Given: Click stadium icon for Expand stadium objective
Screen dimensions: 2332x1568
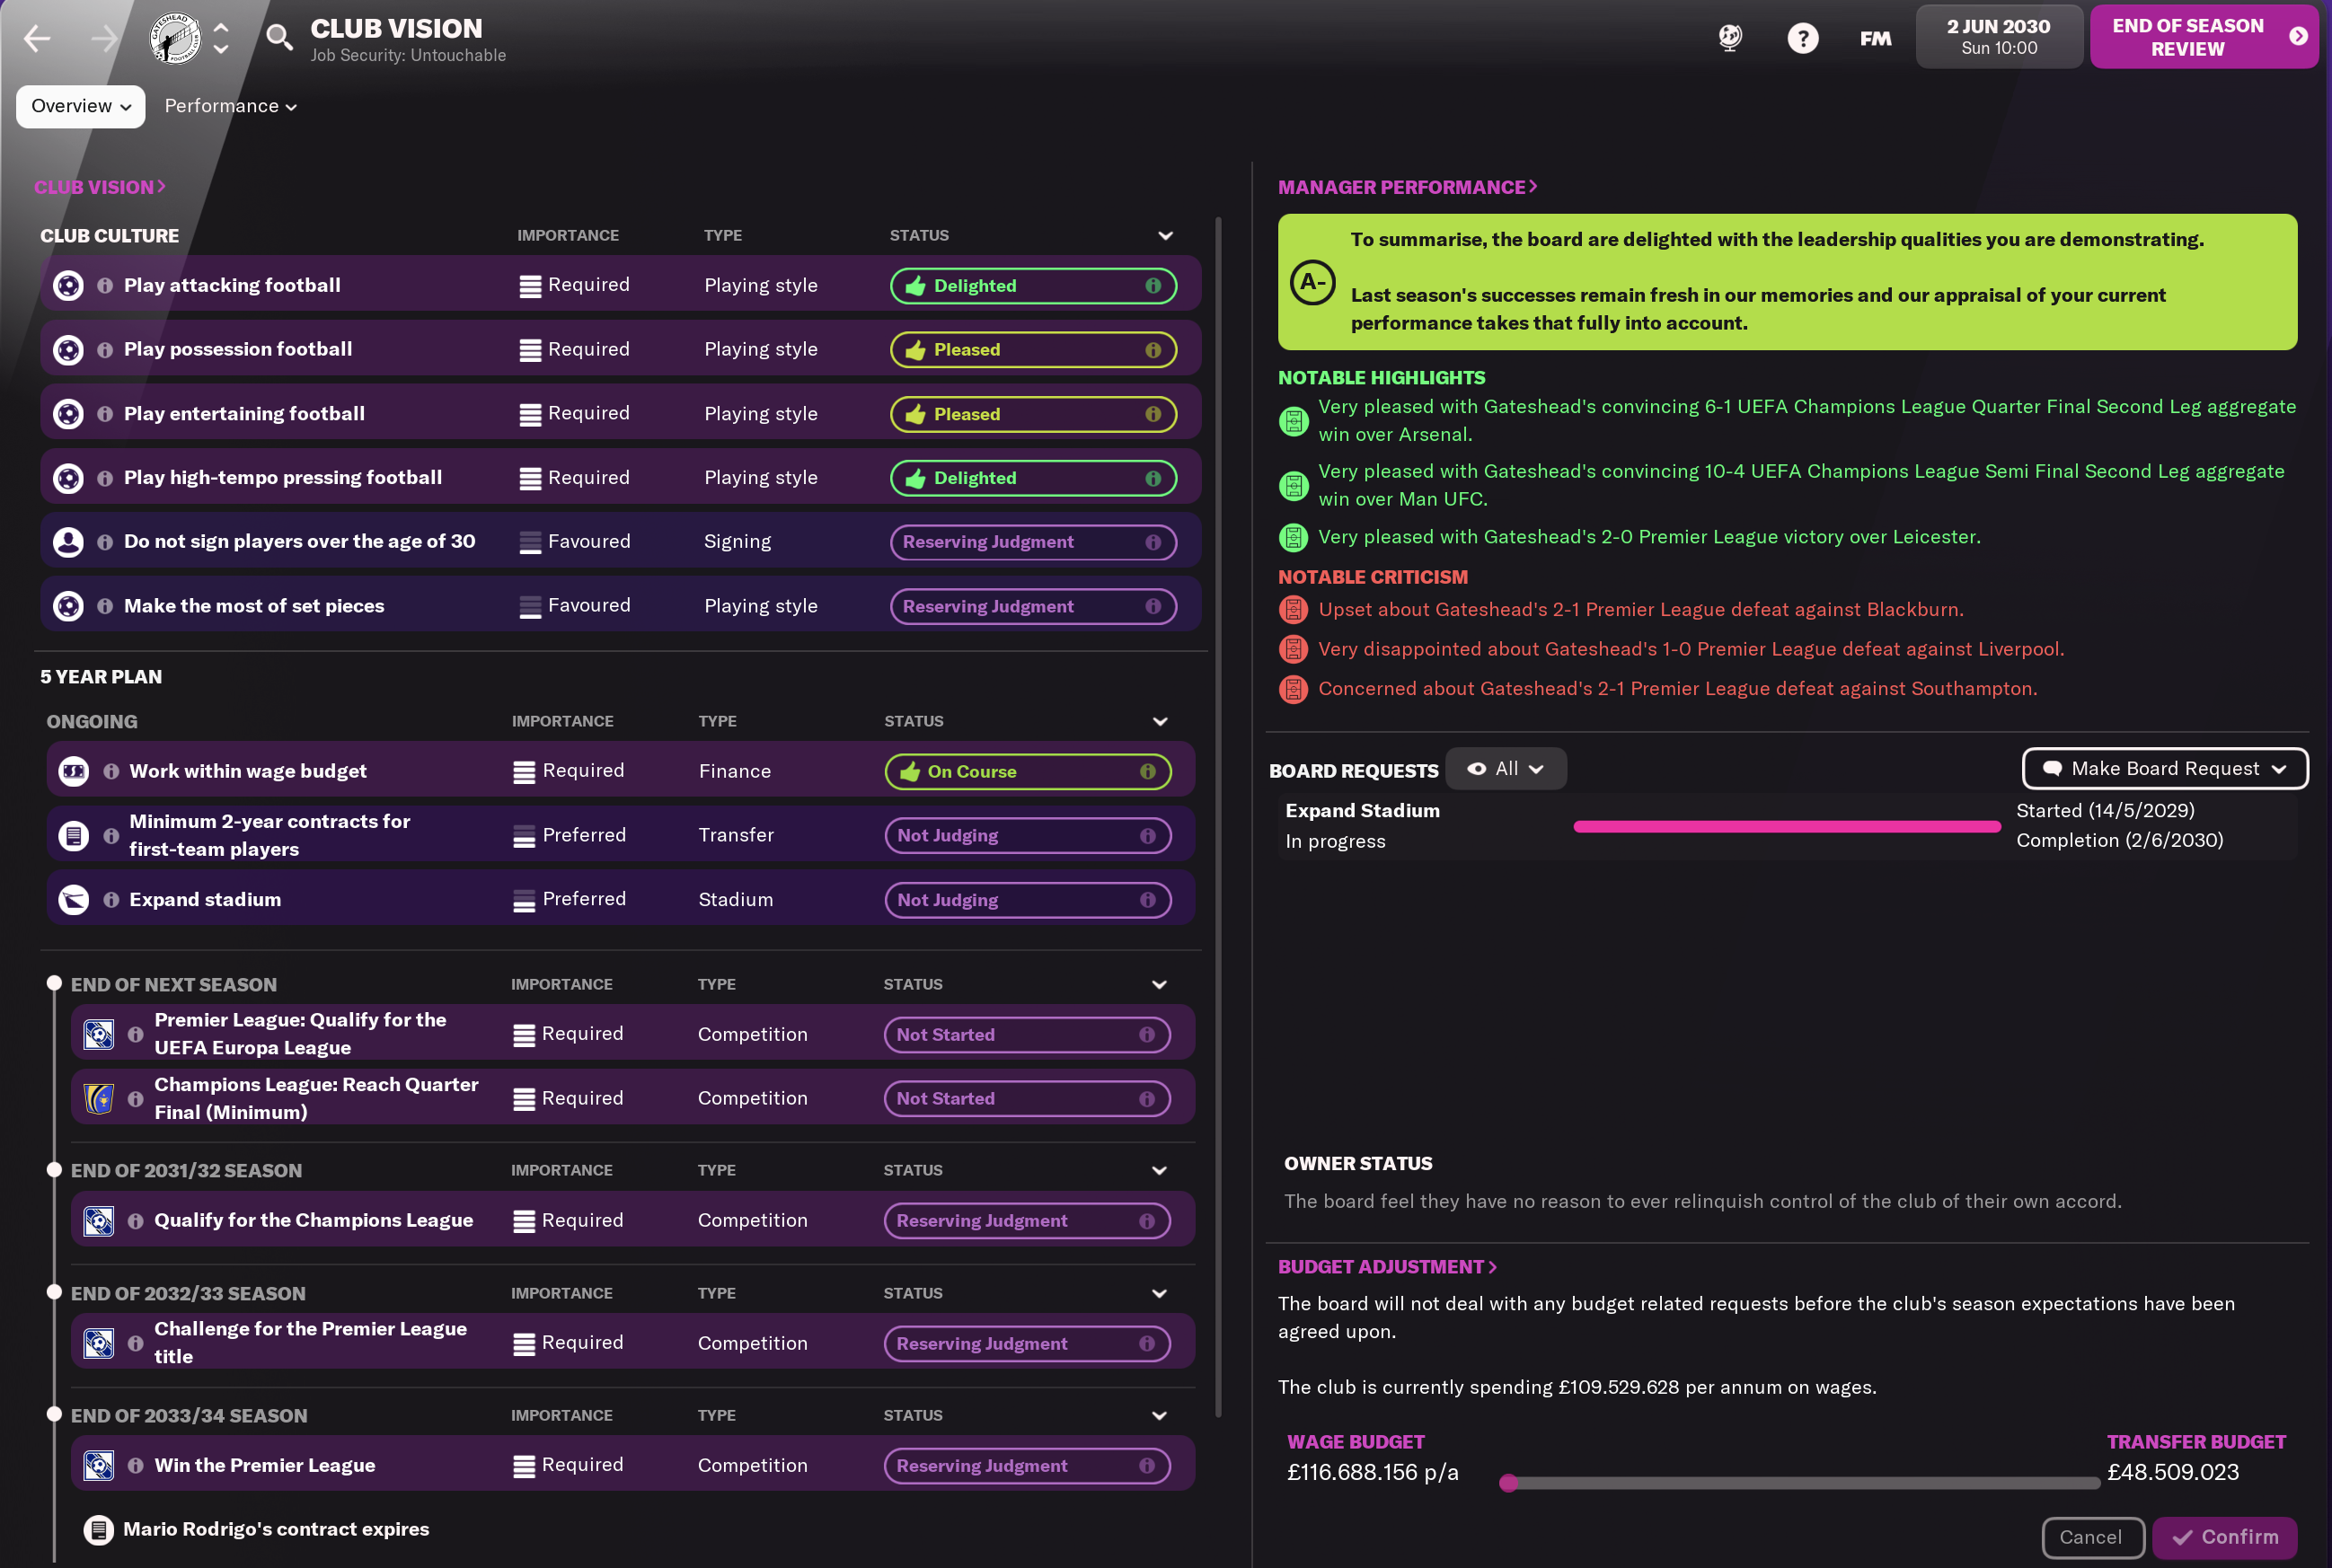Looking at the screenshot, I should pyautogui.click(x=74, y=899).
